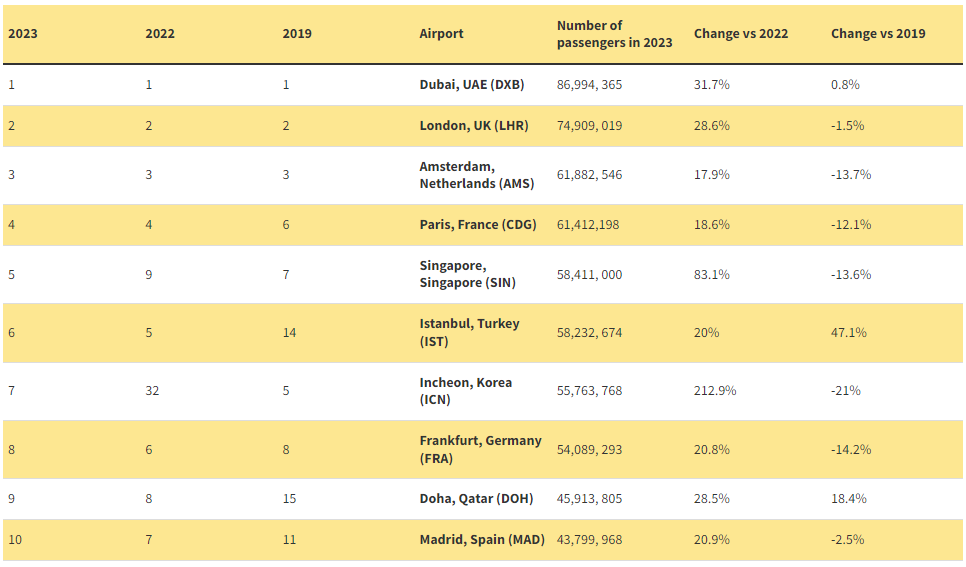Click the 2022 rank '32' for Incheon
This screenshot has height=567, width=966.
pyautogui.click(x=152, y=391)
